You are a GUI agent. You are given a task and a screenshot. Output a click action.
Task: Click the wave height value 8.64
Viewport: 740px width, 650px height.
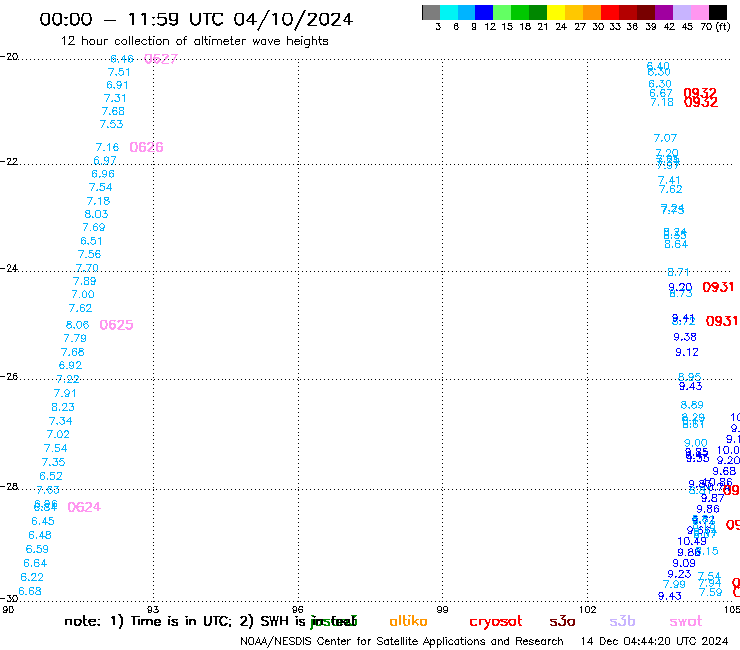(676, 245)
